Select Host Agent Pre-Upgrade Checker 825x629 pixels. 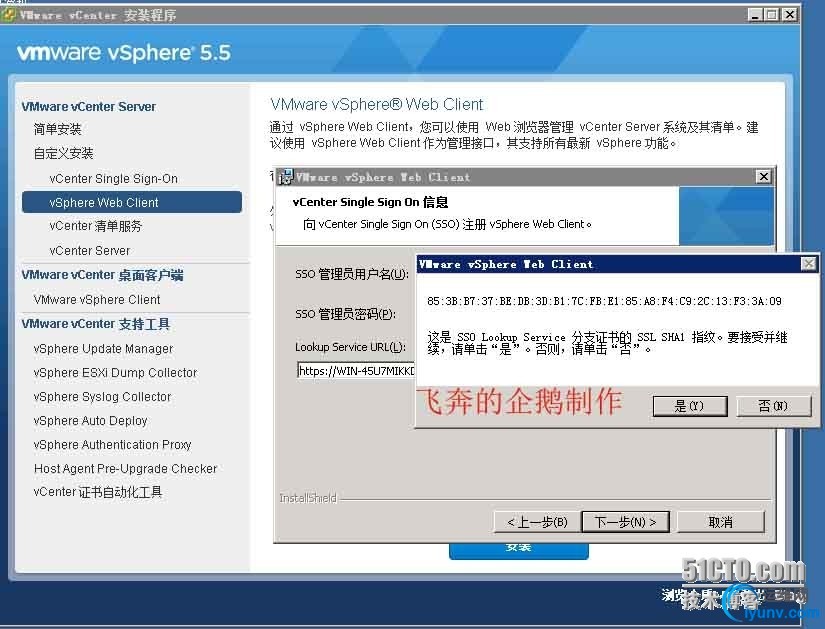tap(125, 468)
